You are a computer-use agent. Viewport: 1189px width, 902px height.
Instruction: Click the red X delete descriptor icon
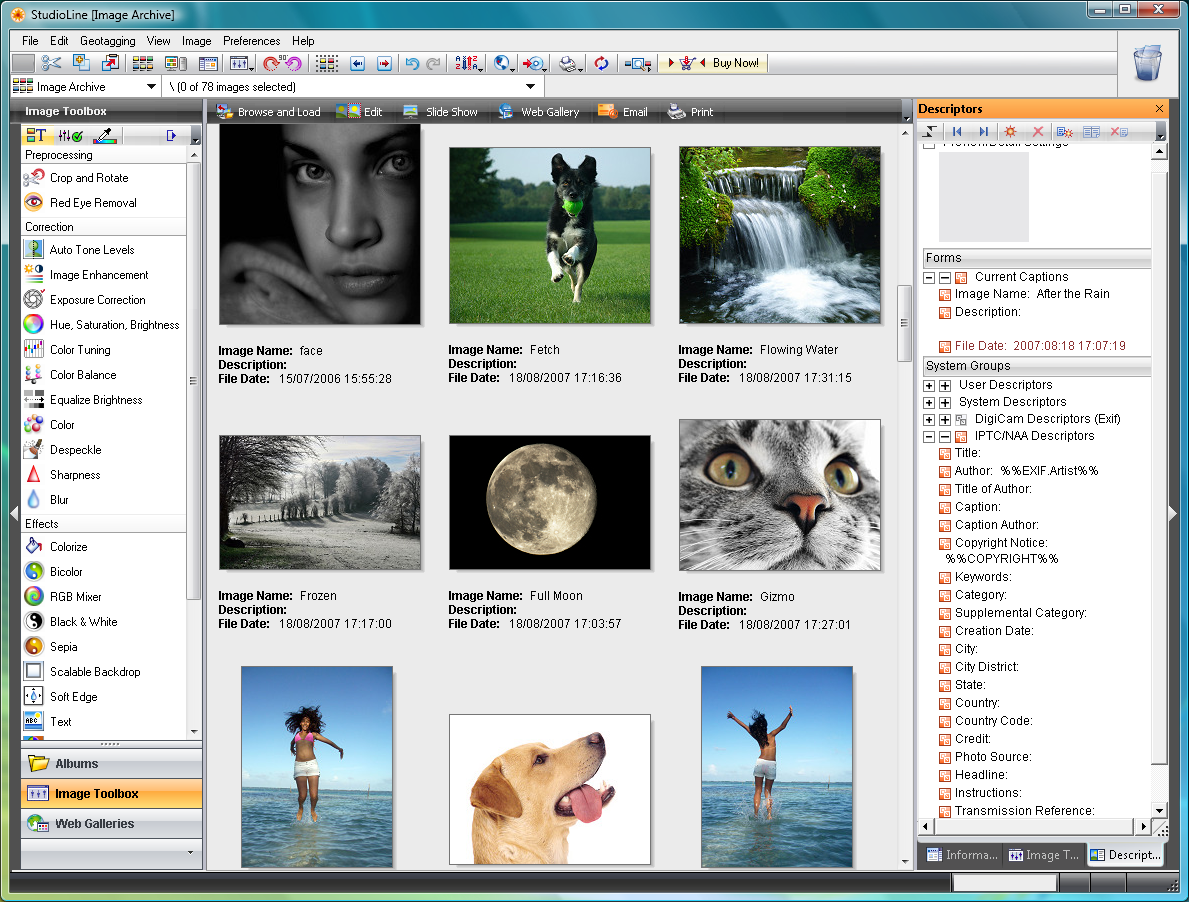tap(1038, 132)
